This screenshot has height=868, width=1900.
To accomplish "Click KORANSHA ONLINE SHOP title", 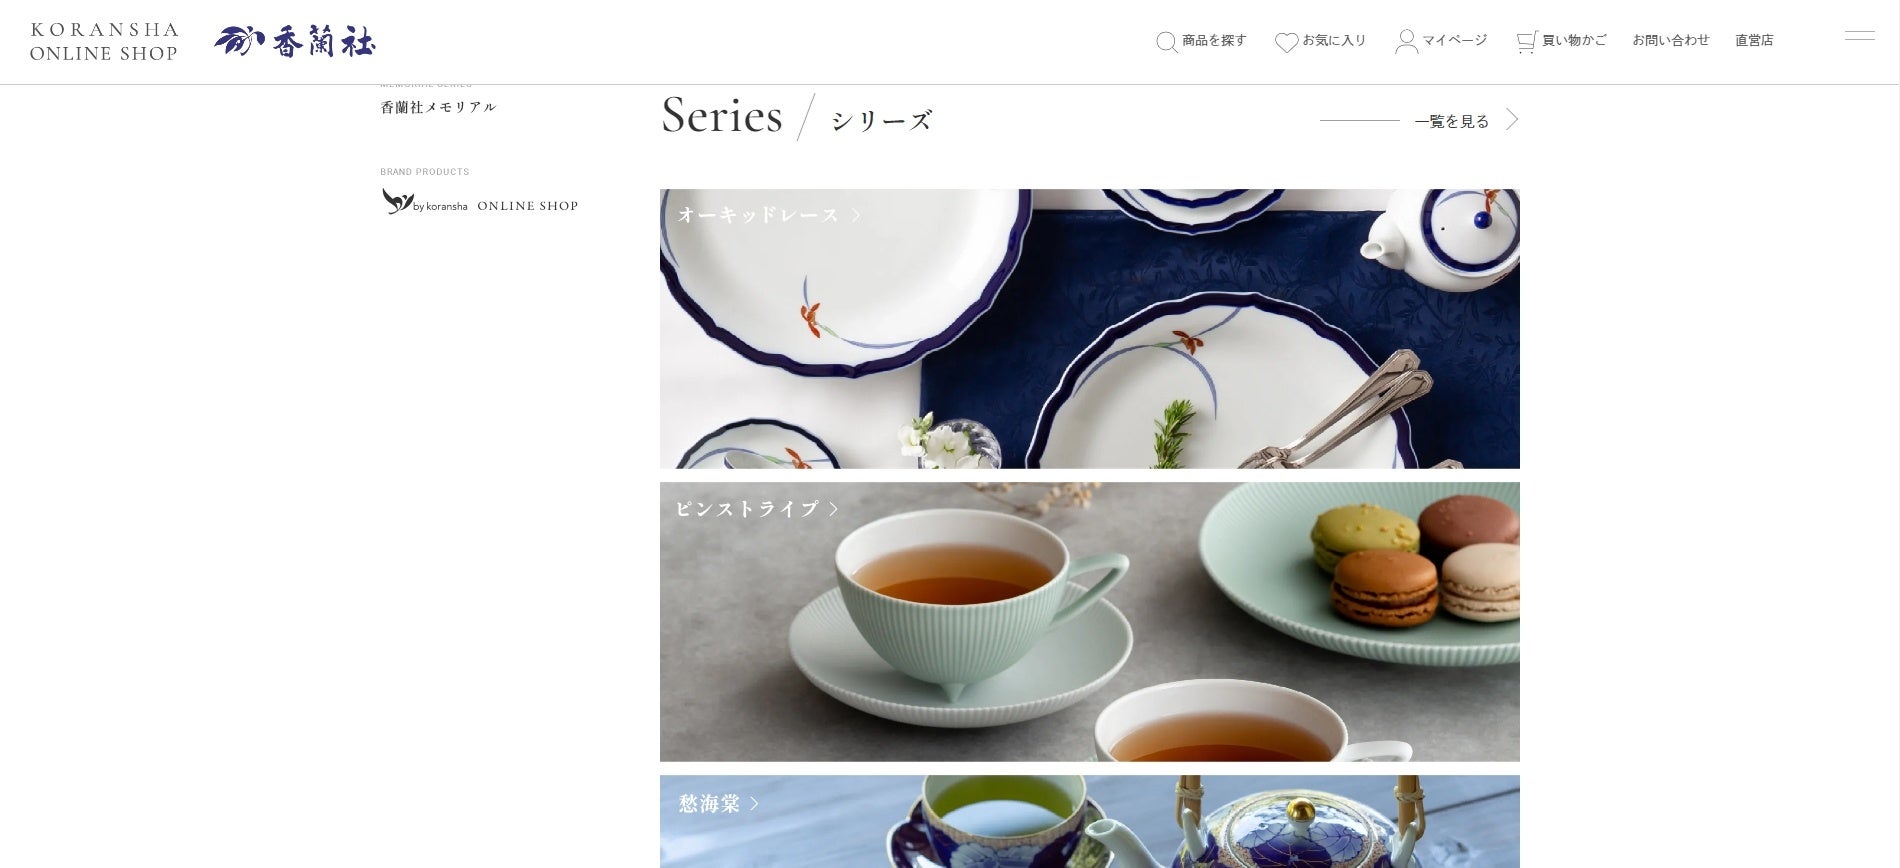I will [x=104, y=42].
